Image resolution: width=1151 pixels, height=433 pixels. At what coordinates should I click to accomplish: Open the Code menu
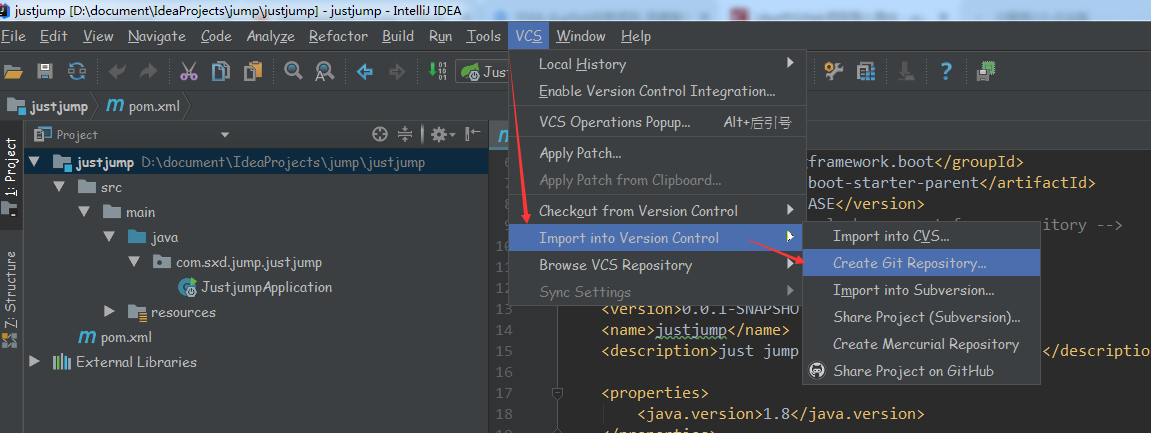click(216, 36)
